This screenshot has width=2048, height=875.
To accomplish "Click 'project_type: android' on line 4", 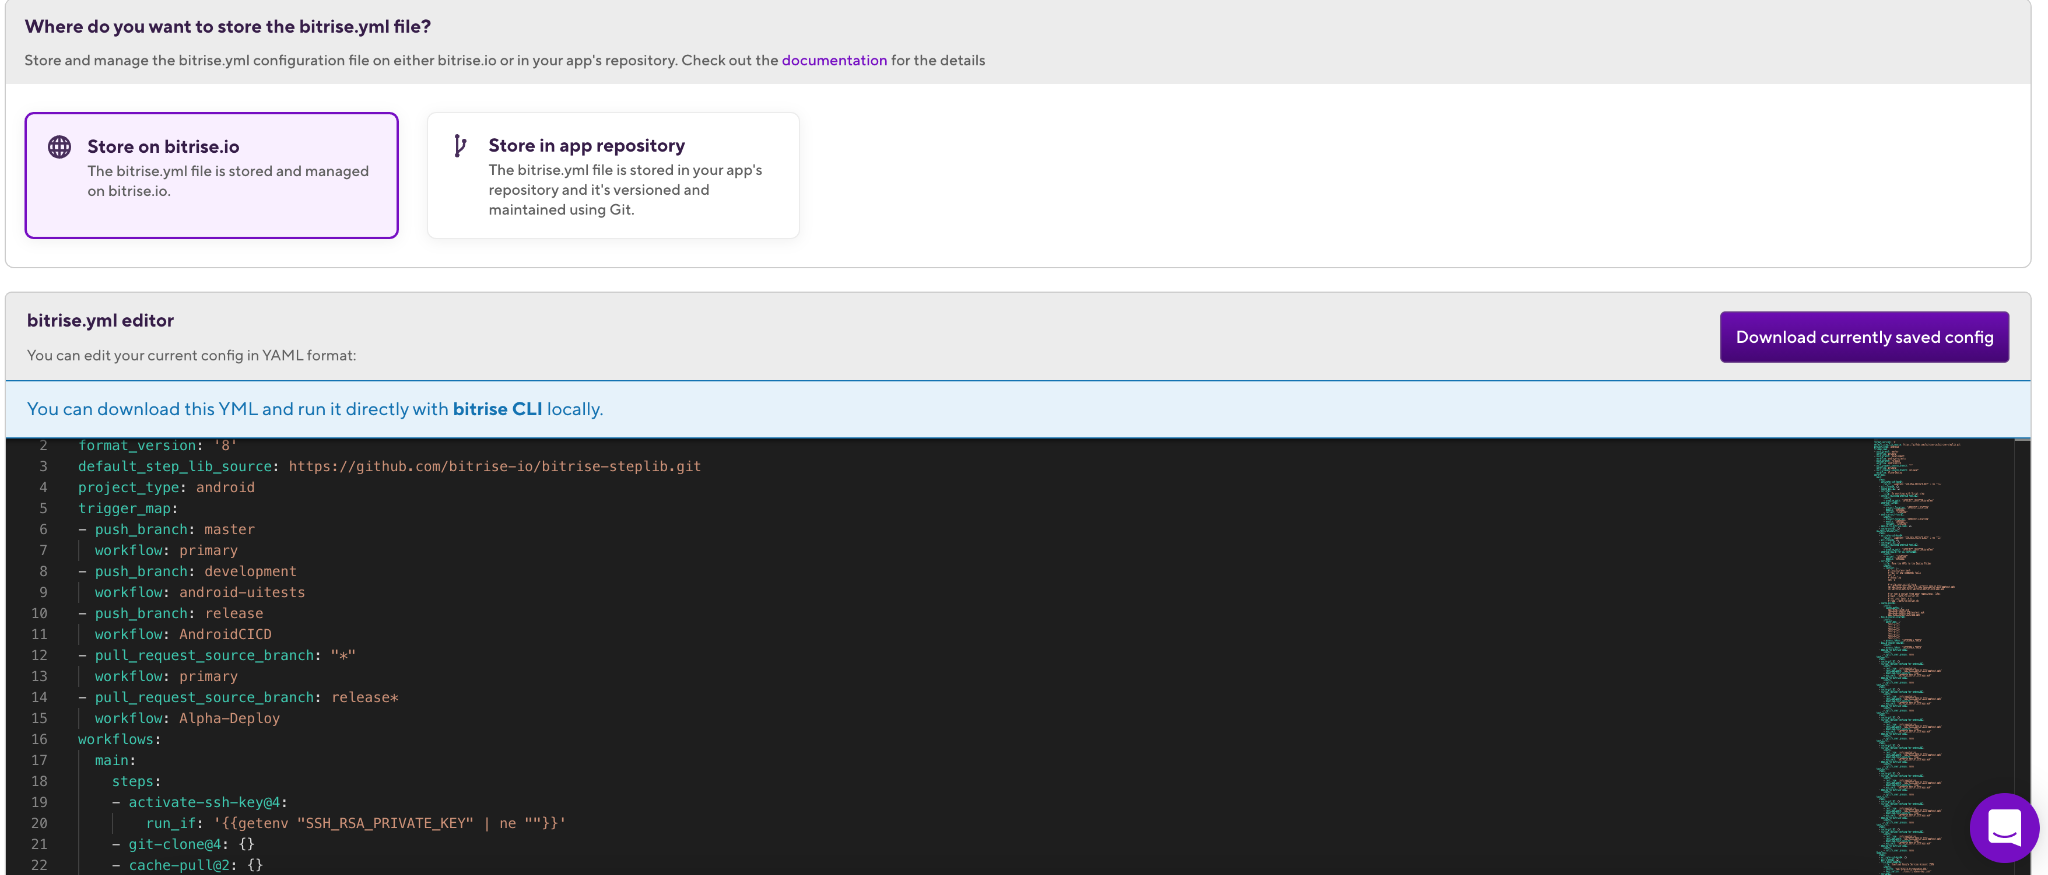I will 167,487.
